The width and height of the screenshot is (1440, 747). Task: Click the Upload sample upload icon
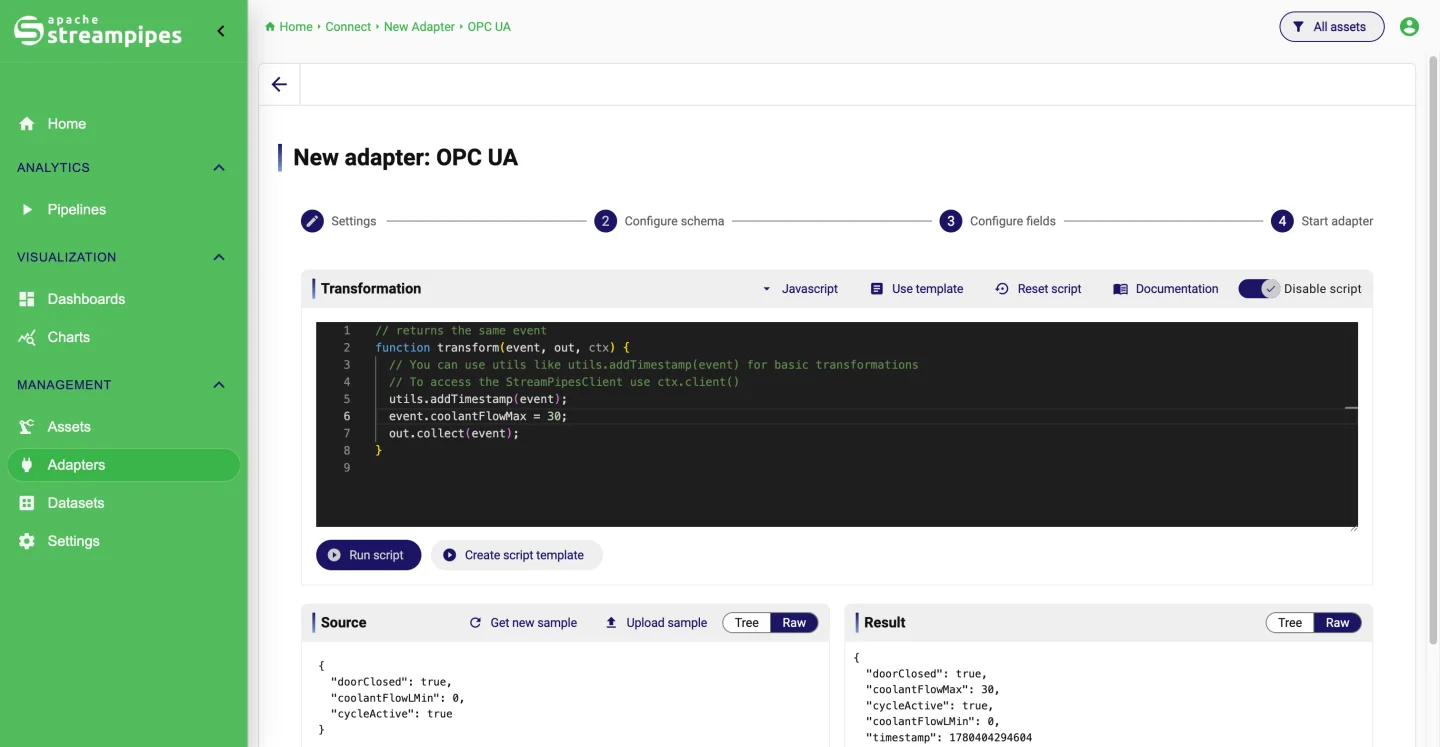611,623
